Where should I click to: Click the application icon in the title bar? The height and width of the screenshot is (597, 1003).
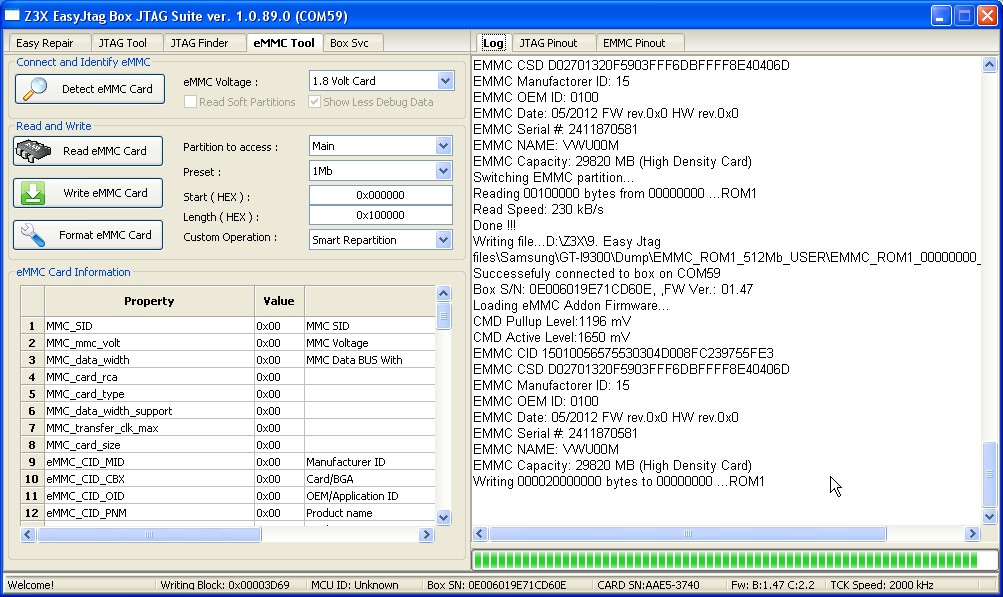tap(12, 15)
